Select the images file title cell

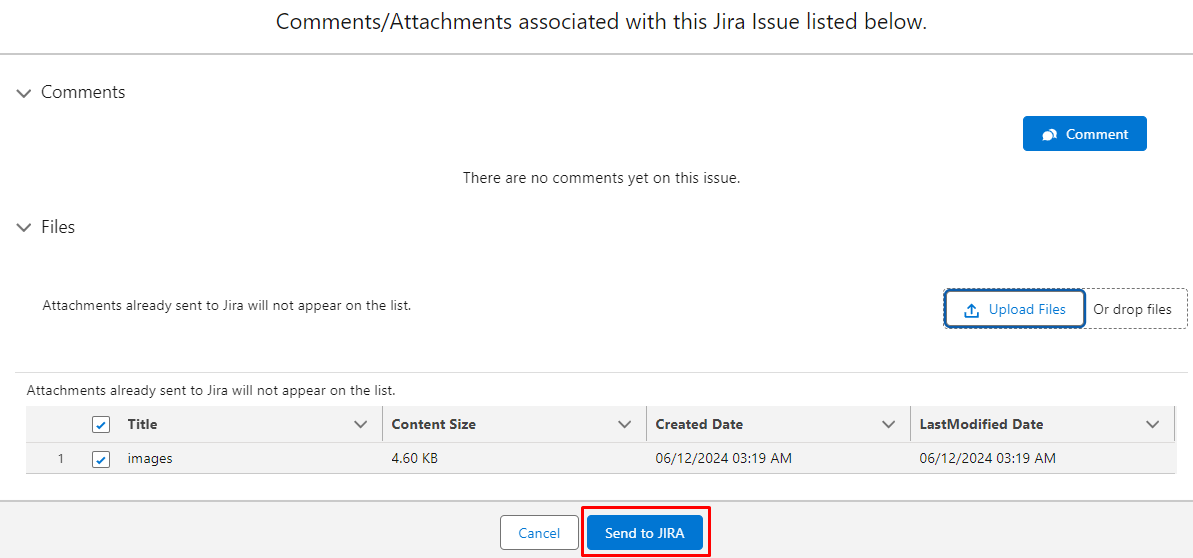point(150,459)
